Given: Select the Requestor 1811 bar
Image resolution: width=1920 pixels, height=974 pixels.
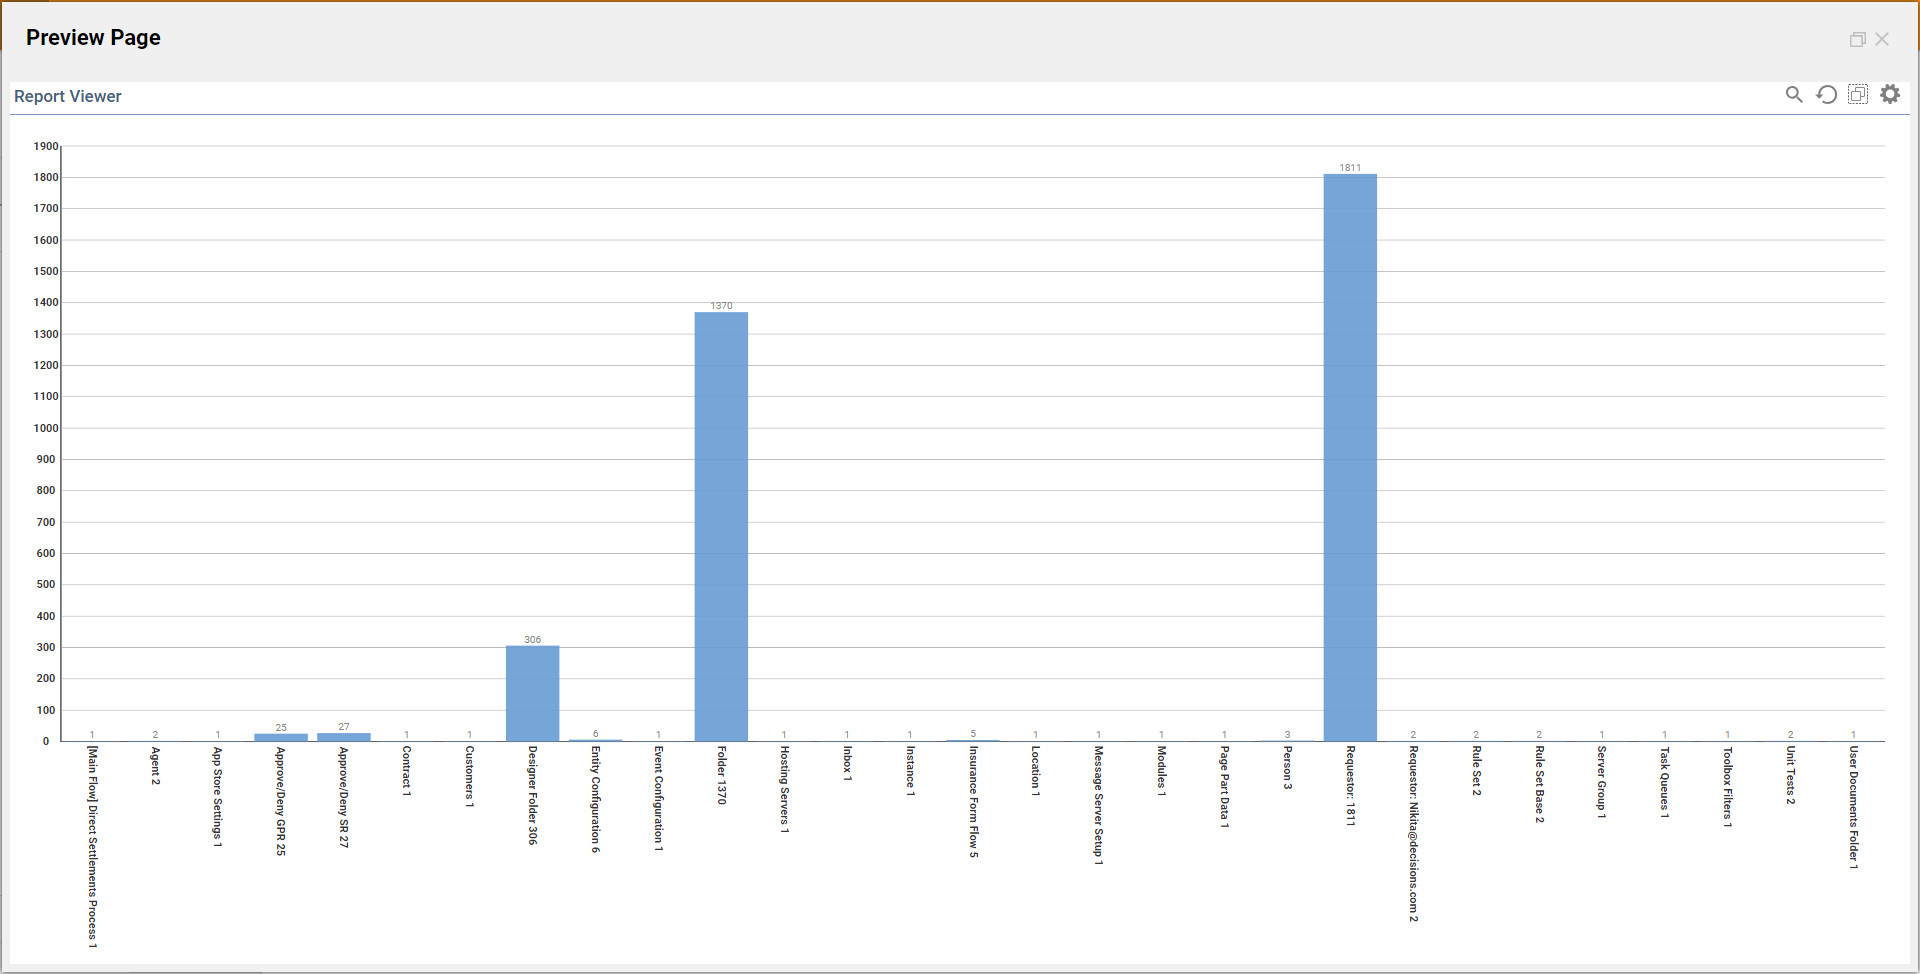Looking at the screenshot, I should 1350,457.
